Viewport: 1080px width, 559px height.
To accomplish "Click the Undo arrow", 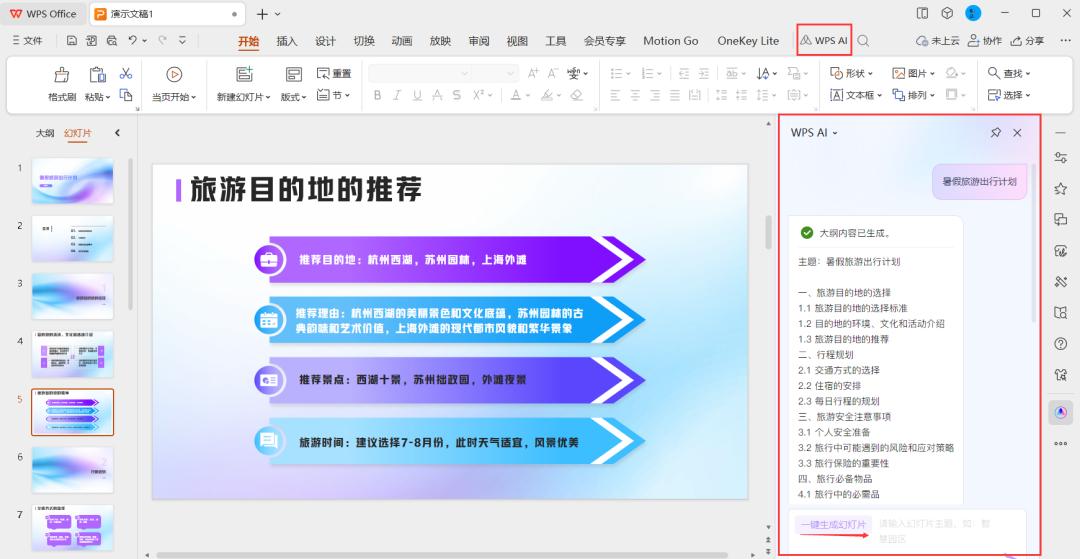I will [132, 41].
